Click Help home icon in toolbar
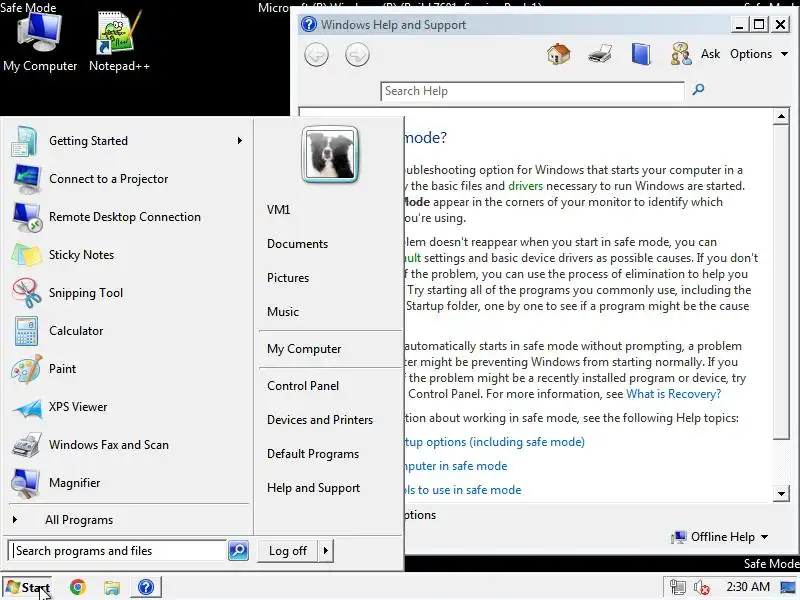This screenshot has width=800, height=600. pos(559,54)
